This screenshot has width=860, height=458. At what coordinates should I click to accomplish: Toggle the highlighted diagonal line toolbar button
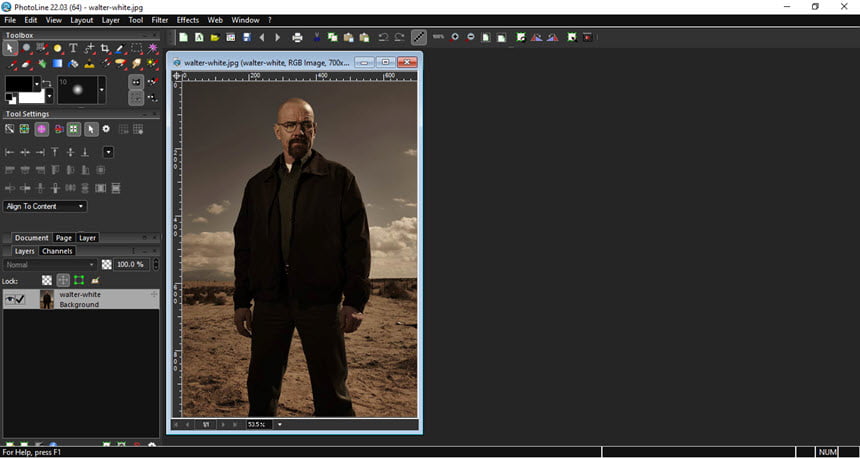click(x=418, y=37)
